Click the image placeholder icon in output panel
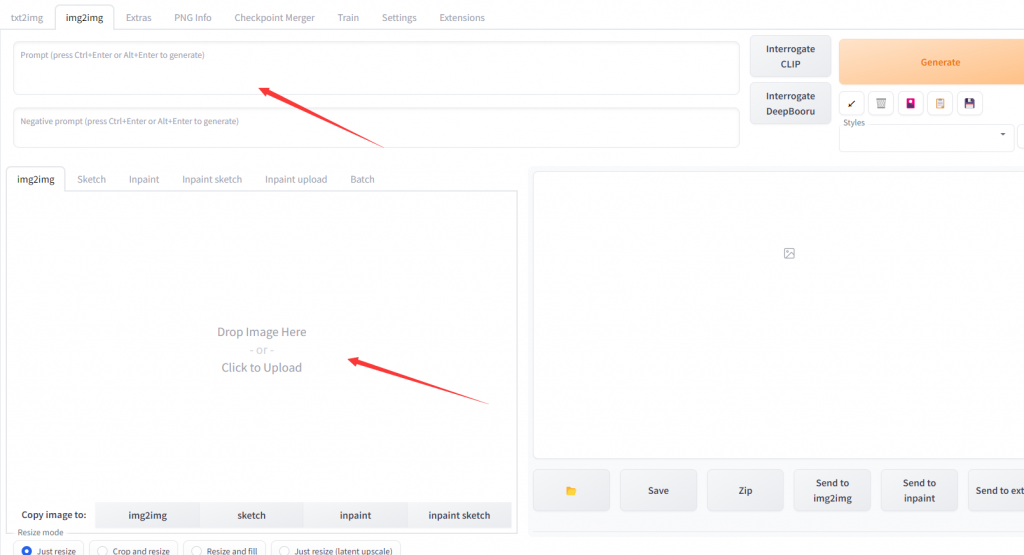Screen dimensions: 1024x555 tap(789, 253)
